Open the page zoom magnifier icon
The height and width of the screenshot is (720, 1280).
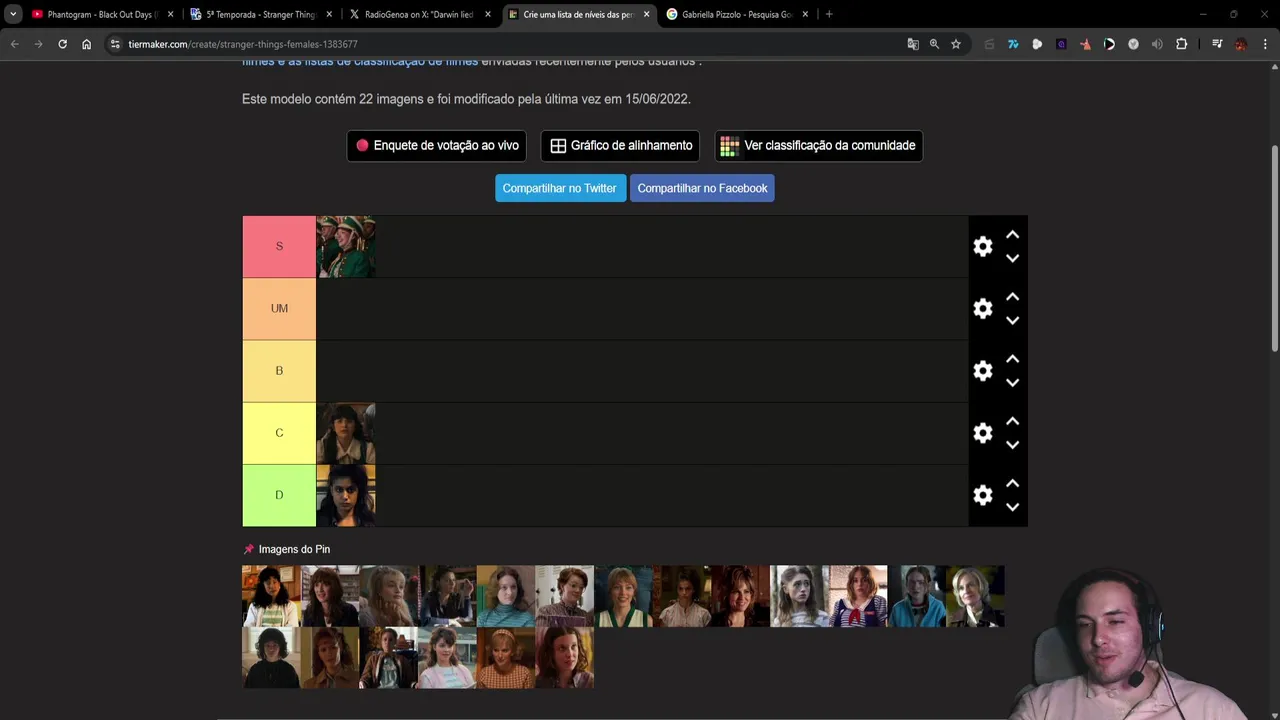pyautogui.click(x=934, y=44)
